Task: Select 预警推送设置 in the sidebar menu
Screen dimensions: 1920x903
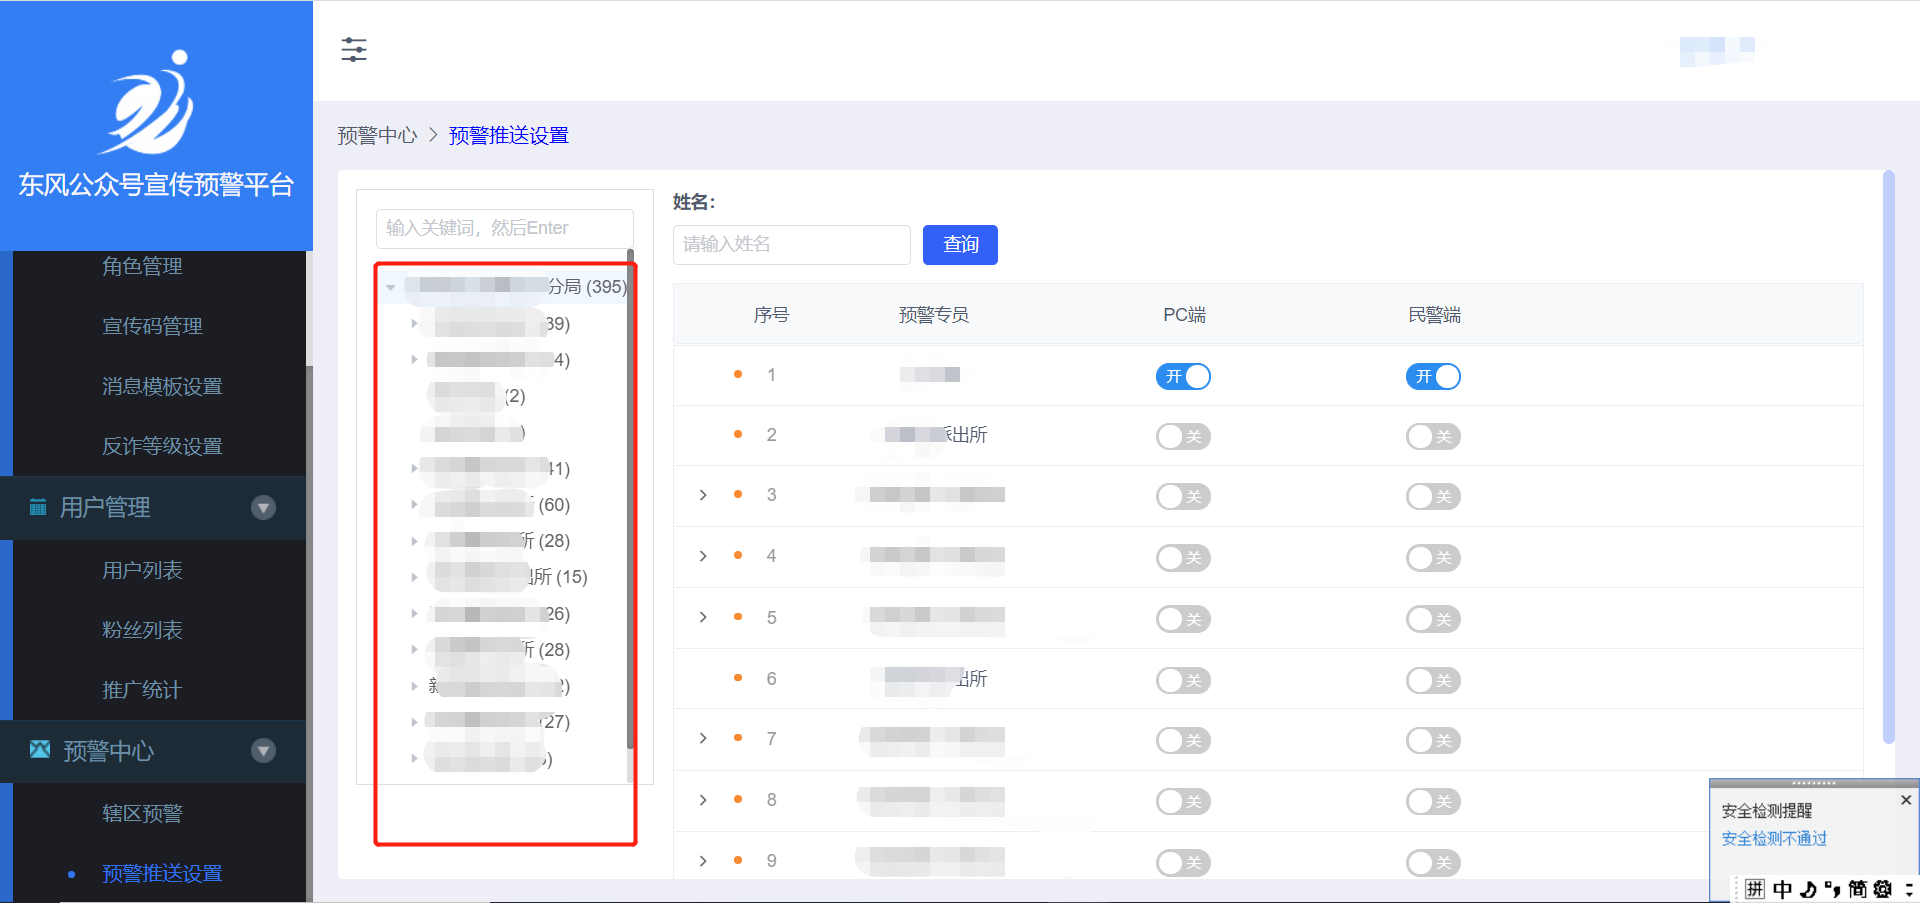Action: pyautogui.click(x=162, y=873)
